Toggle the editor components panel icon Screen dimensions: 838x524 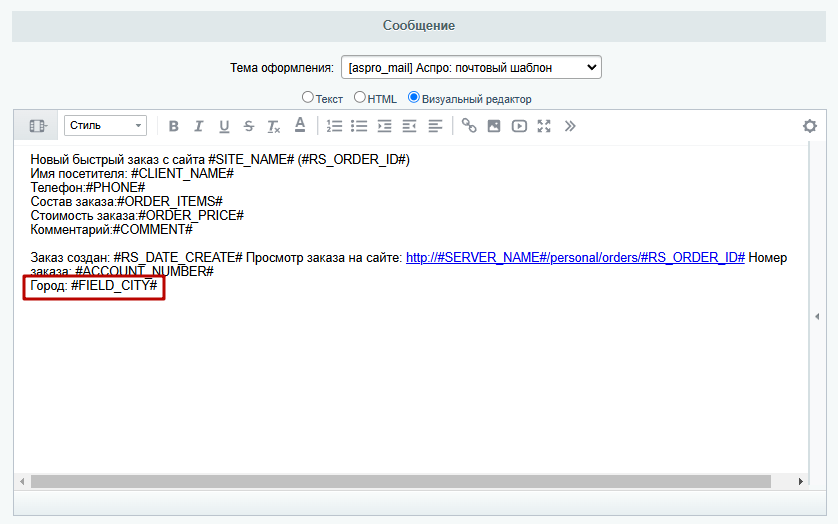[x=38, y=126]
